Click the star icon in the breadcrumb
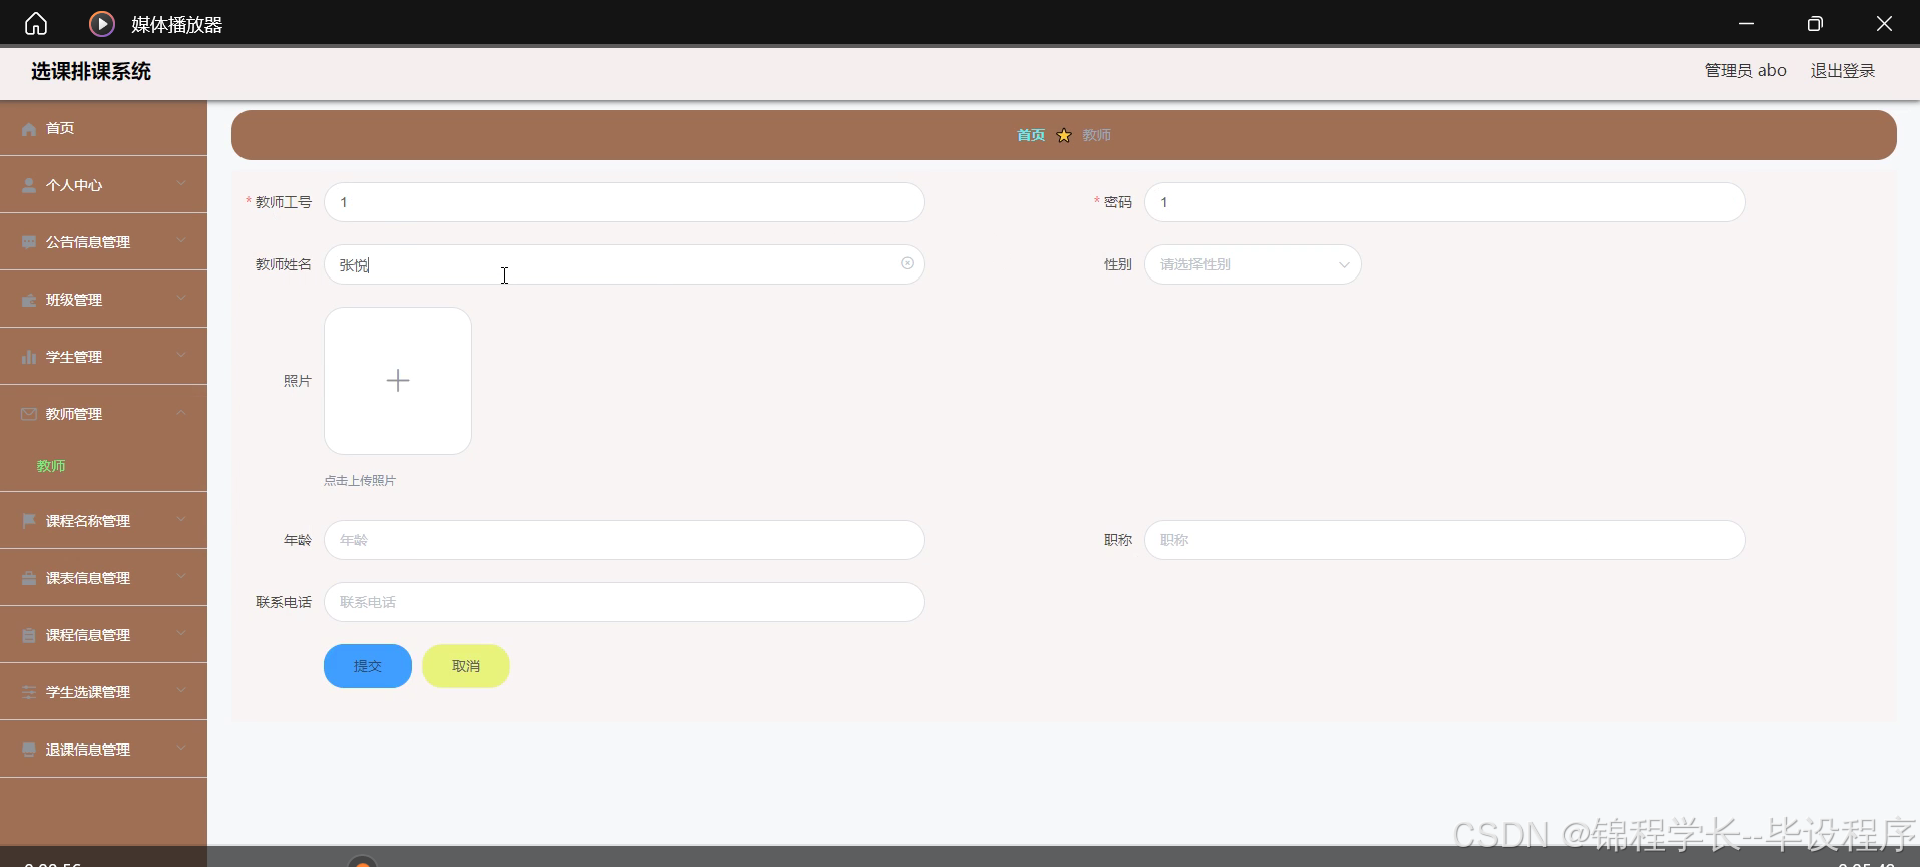This screenshot has height=867, width=1920. click(1064, 135)
